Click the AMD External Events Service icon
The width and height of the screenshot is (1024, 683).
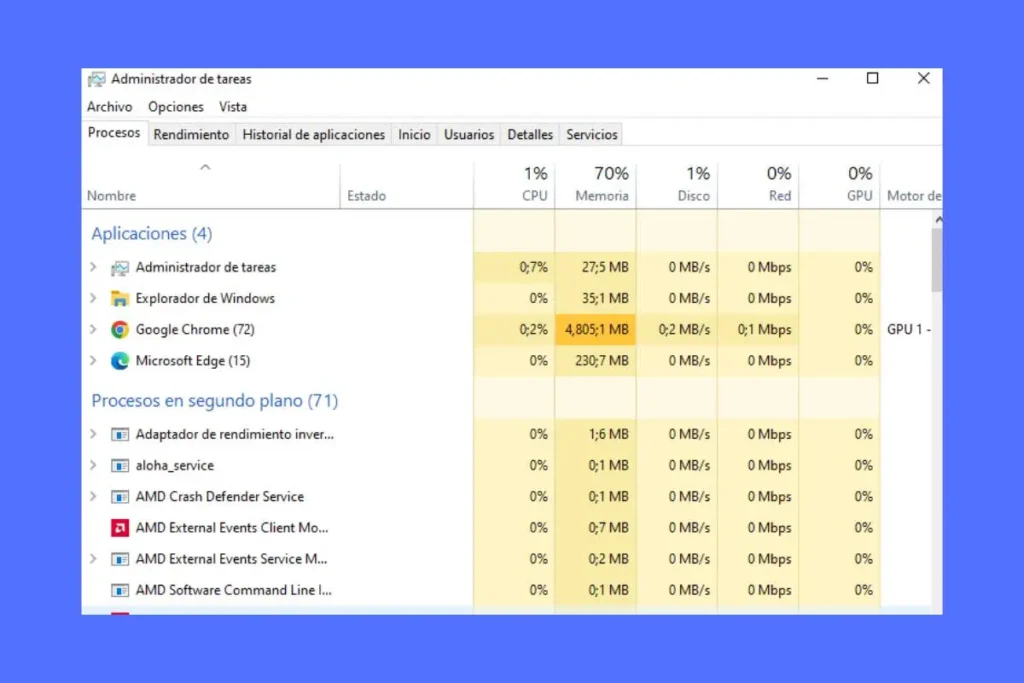pyautogui.click(x=120, y=560)
